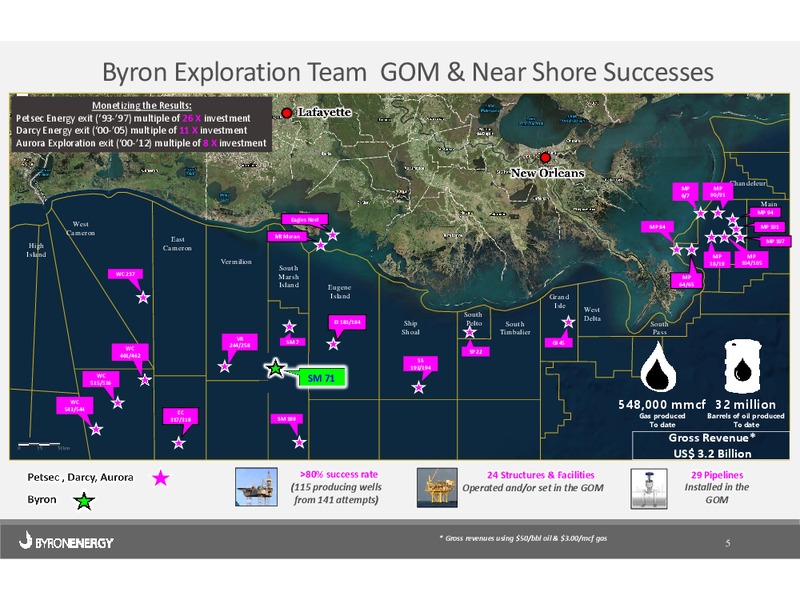
Task: Click the Aurora Exploration exit 8 X line
Action: 141,143
